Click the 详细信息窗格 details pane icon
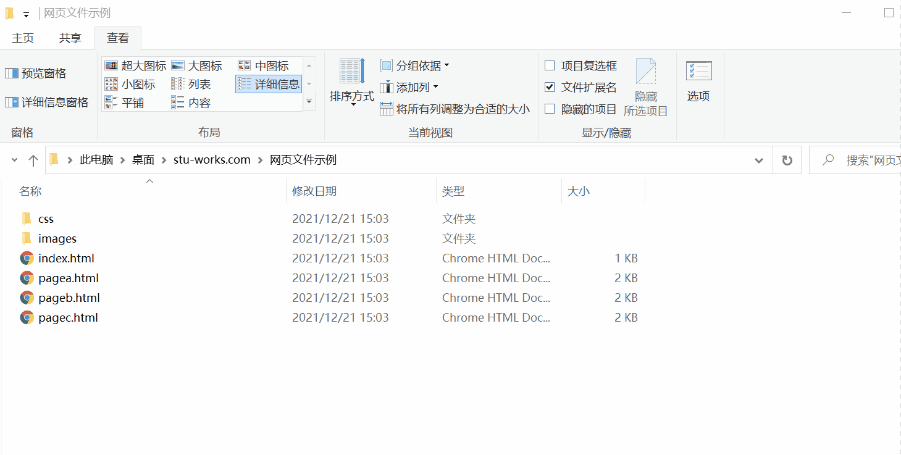The height and width of the screenshot is (455, 901). pyautogui.click(x=12, y=102)
